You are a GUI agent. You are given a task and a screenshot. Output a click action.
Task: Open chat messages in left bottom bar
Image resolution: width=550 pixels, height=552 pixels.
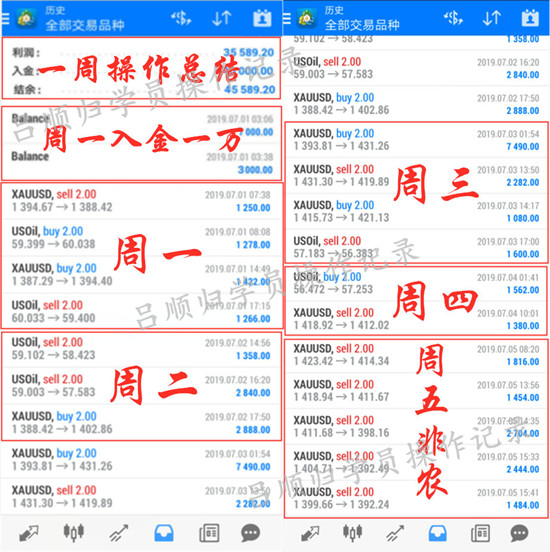251,533
